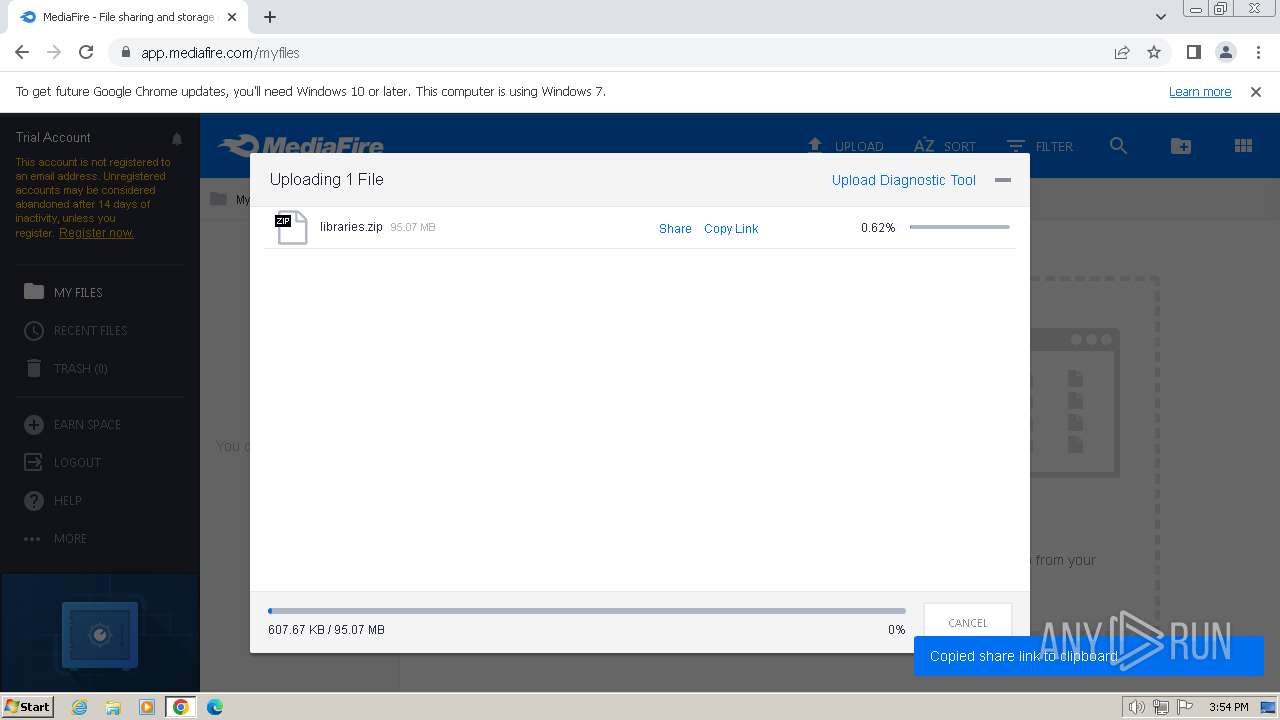
Task: Open the tab search dropdown
Action: click(x=1160, y=17)
